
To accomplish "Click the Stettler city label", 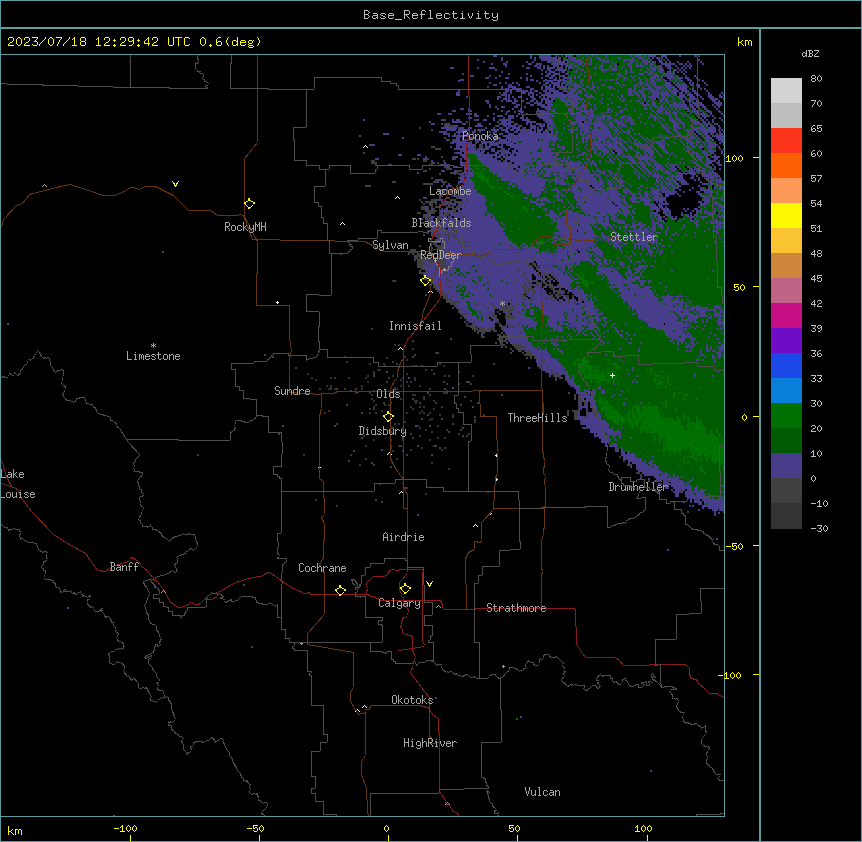I will coord(634,237).
